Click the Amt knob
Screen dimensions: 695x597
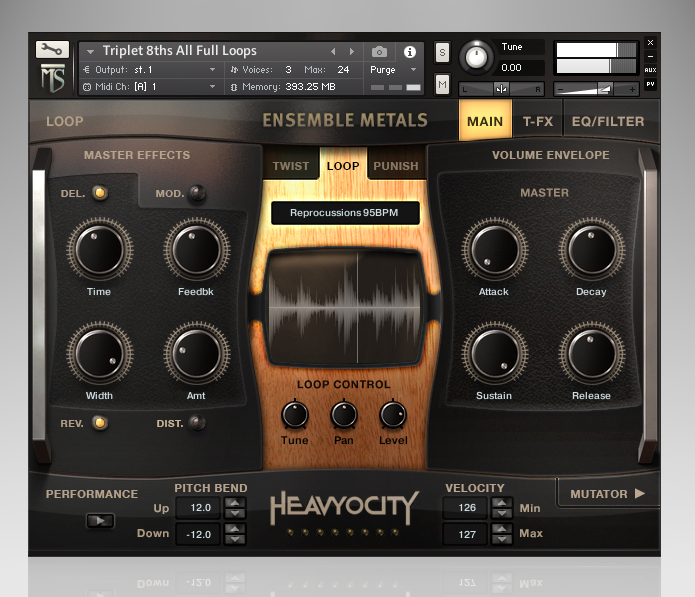(197, 355)
